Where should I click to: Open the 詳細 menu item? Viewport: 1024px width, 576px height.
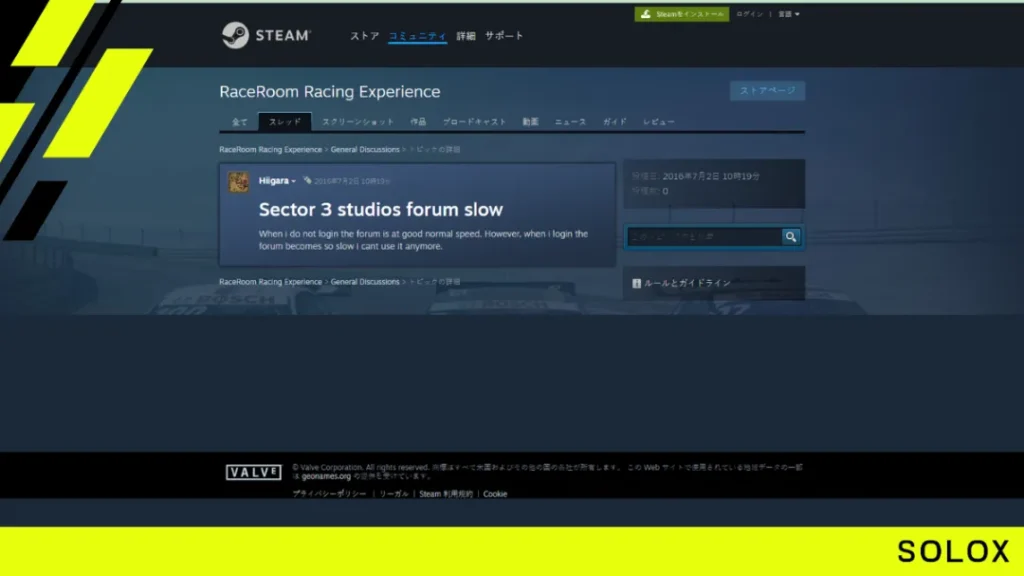pyautogui.click(x=466, y=36)
